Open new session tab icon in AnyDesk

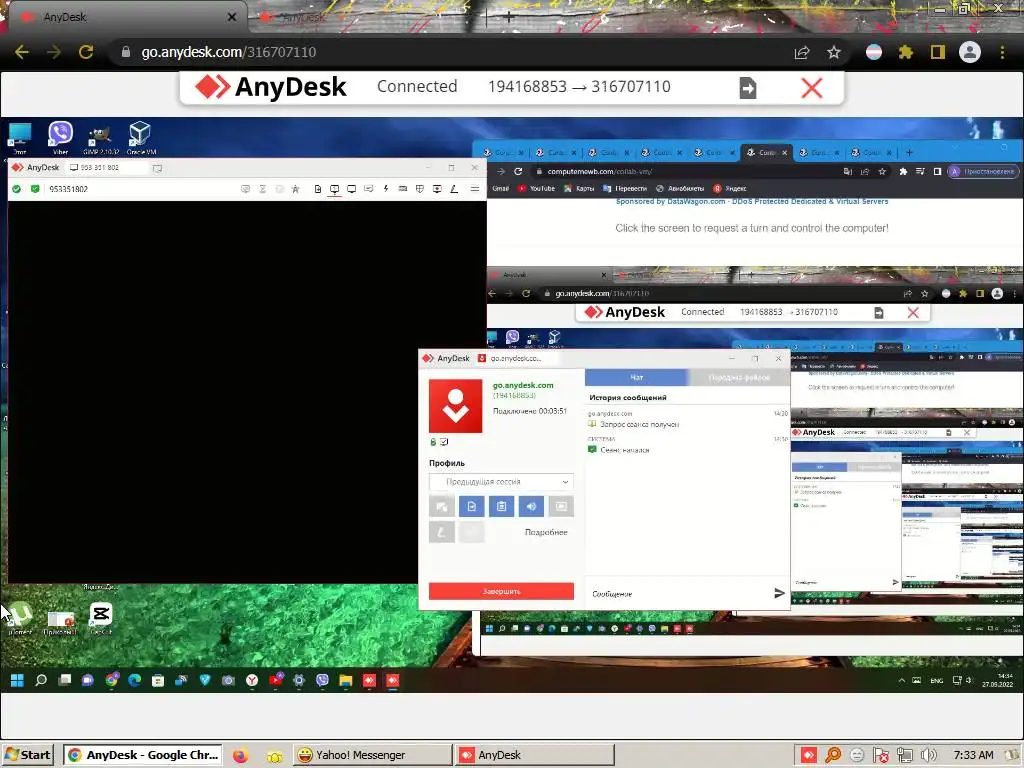coord(157,168)
